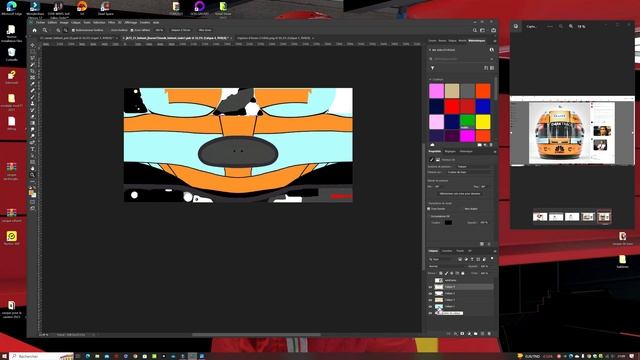Collapse the Couleurs section in library
This screenshot has height=360, width=640.
(x=430, y=80)
